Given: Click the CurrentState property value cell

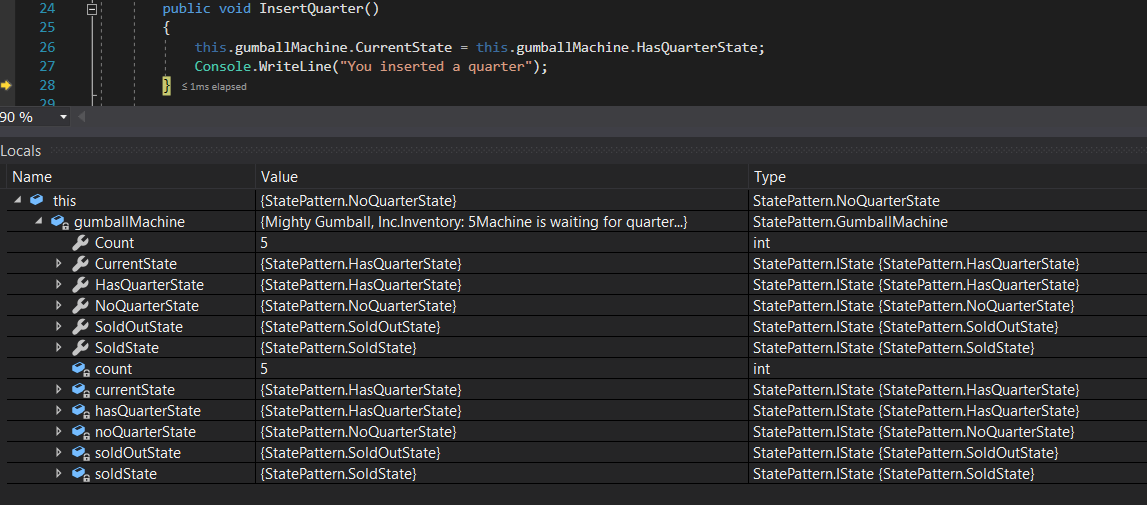Looking at the screenshot, I should [503, 263].
